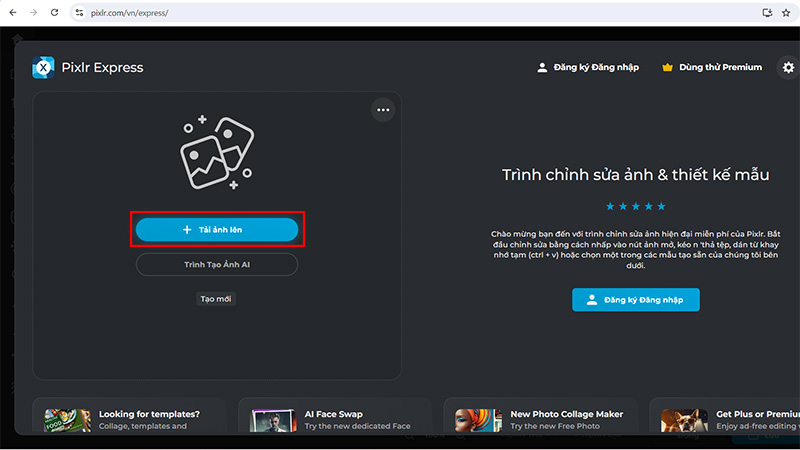
Task: Open 'Trình Tạo Ảnh AI' generator
Action: coord(217,264)
